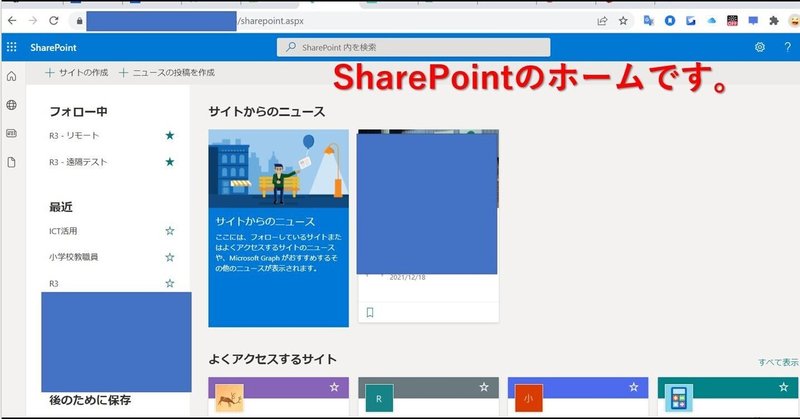800x419 pixels.
Task: Save the 2021/12/18 news card for later
Action: [370, 312]
